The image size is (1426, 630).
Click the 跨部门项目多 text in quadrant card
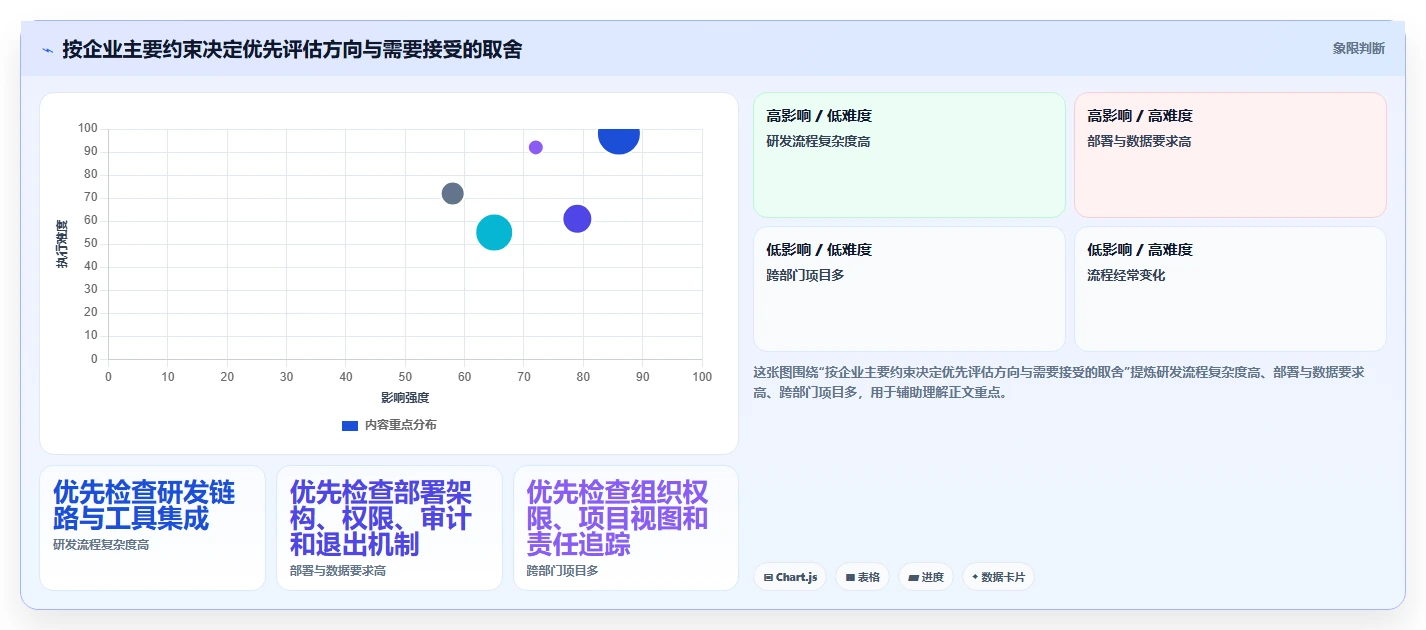[x=805, y=275]
